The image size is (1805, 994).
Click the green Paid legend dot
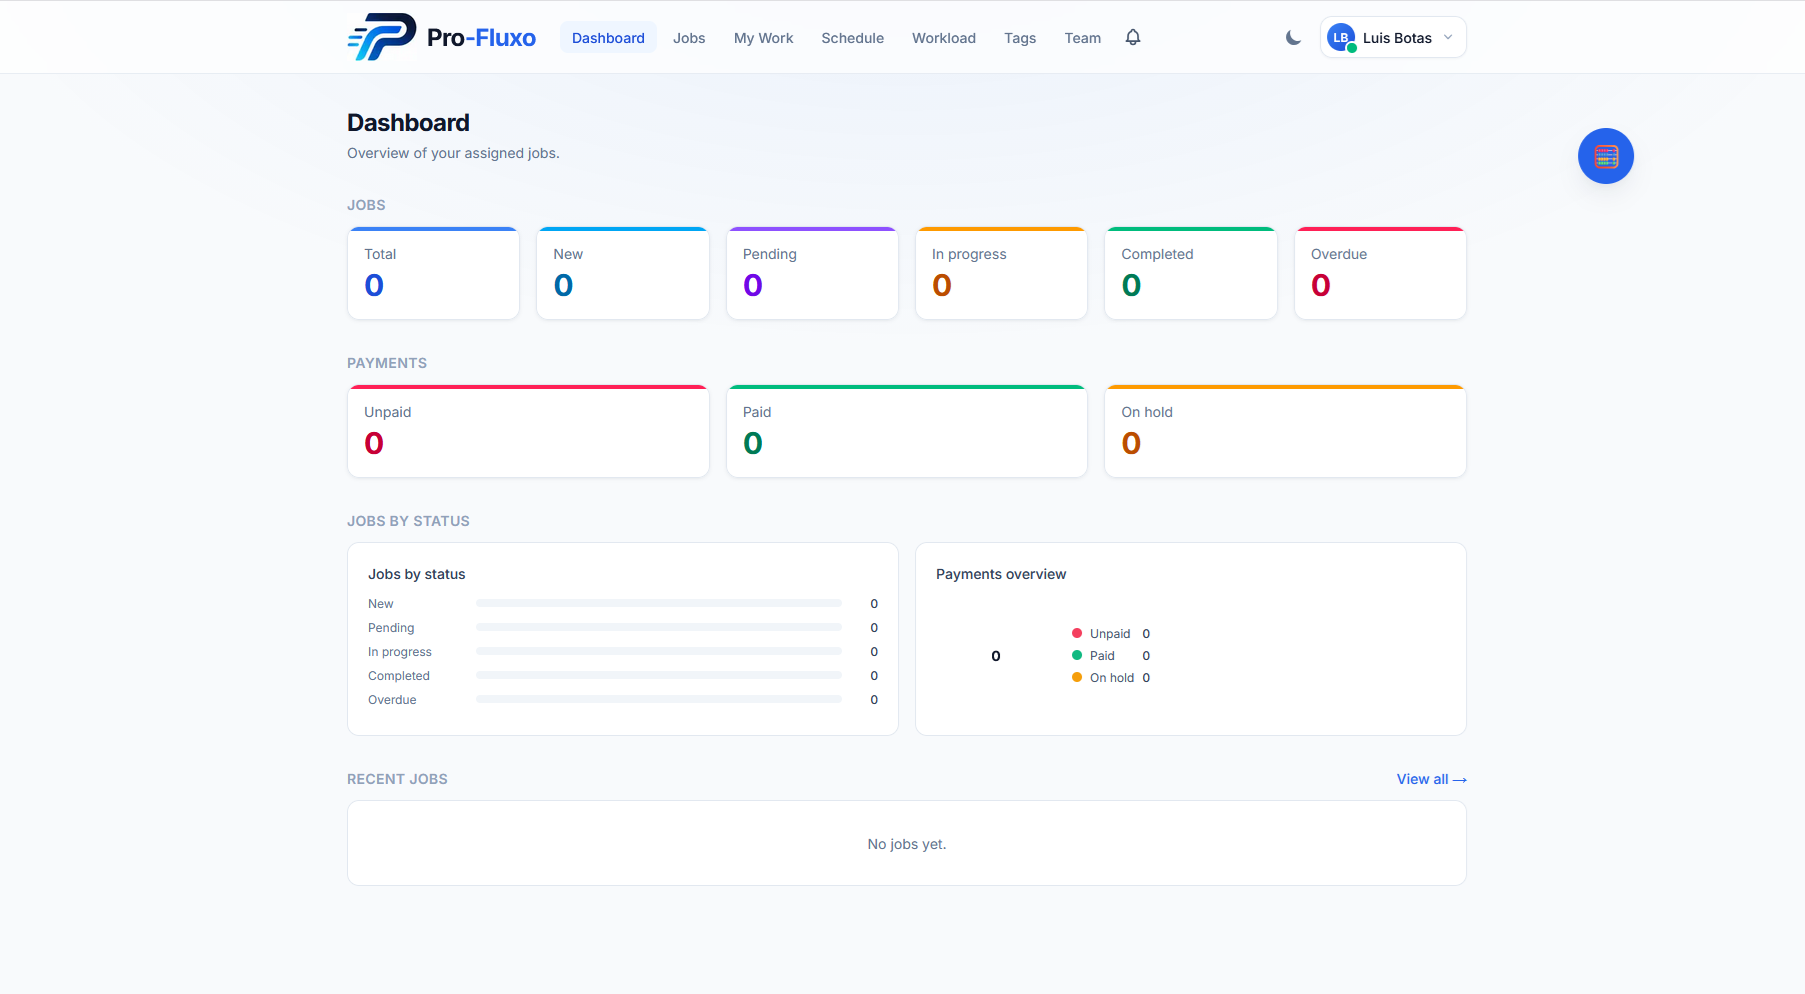point(1077,655)
